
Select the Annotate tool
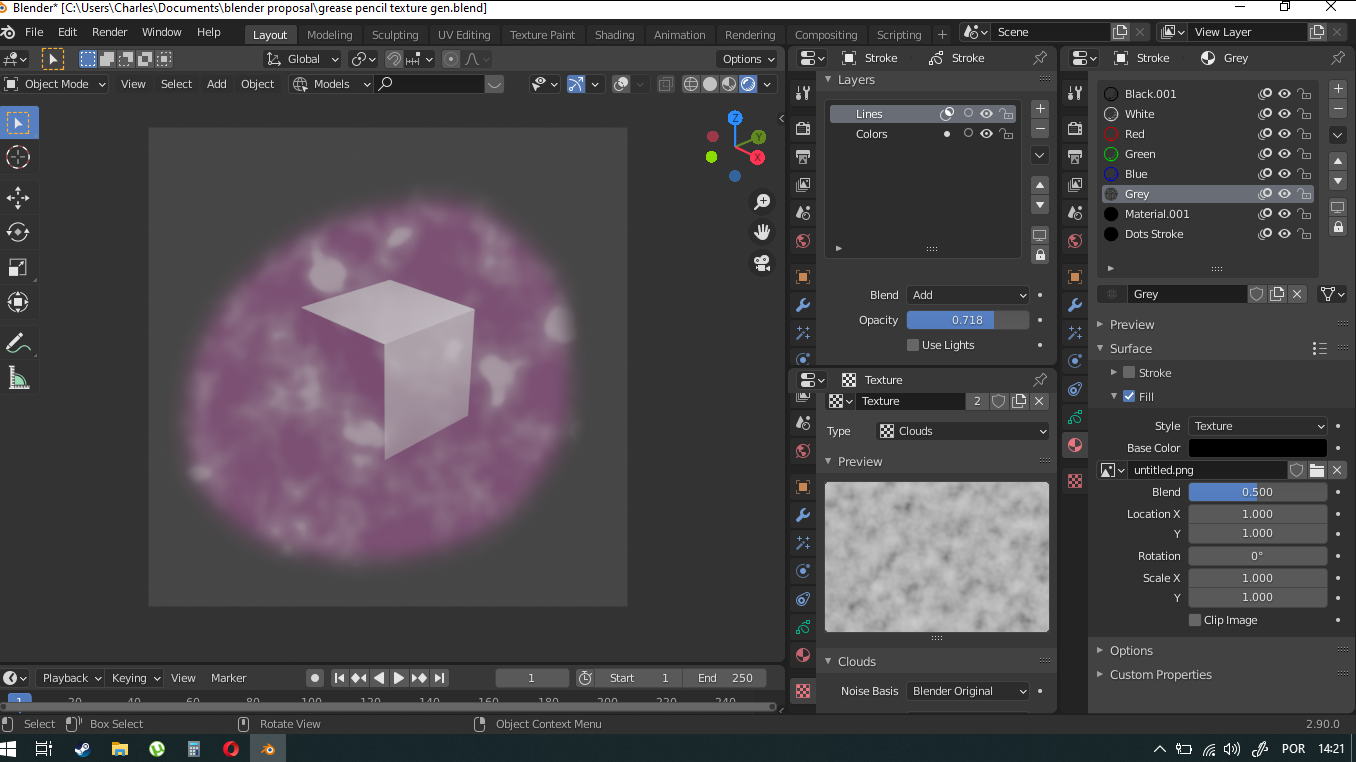(18, 343)
